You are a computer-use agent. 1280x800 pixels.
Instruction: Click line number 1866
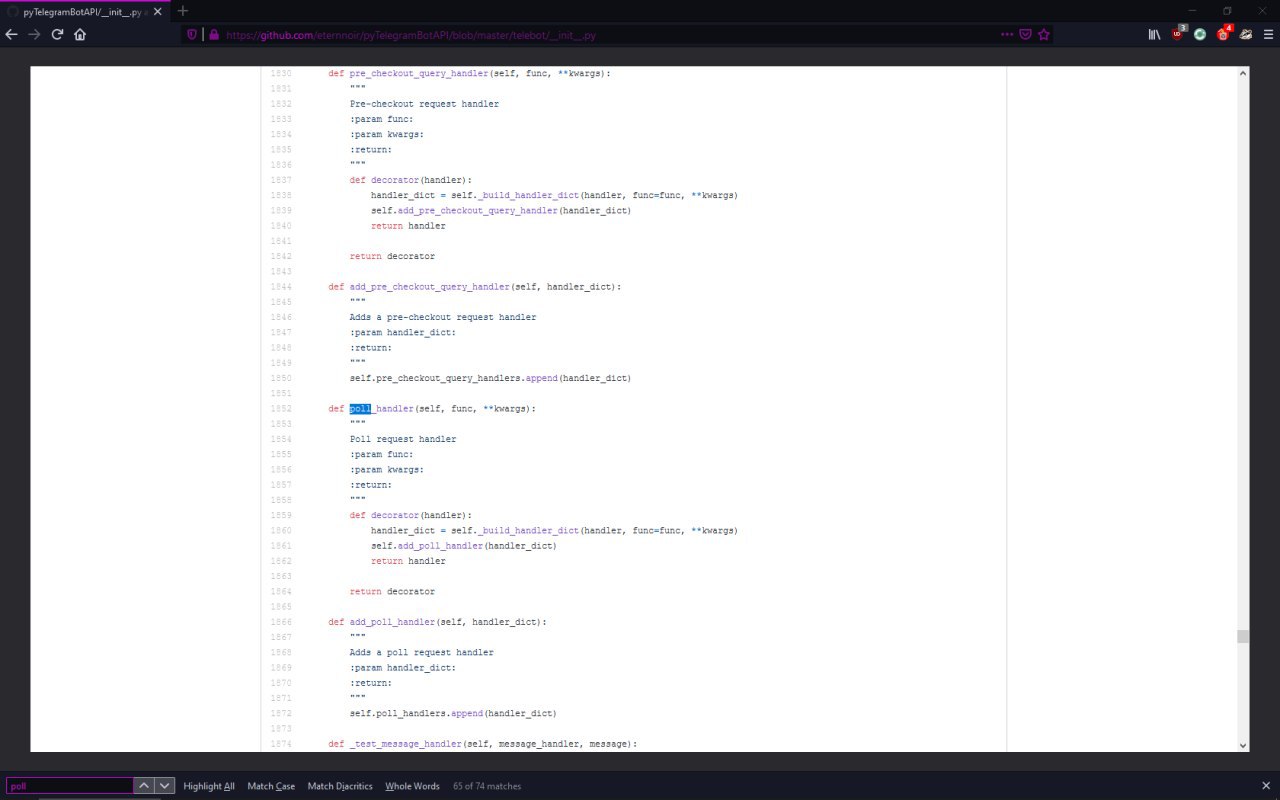click(281, 622)
